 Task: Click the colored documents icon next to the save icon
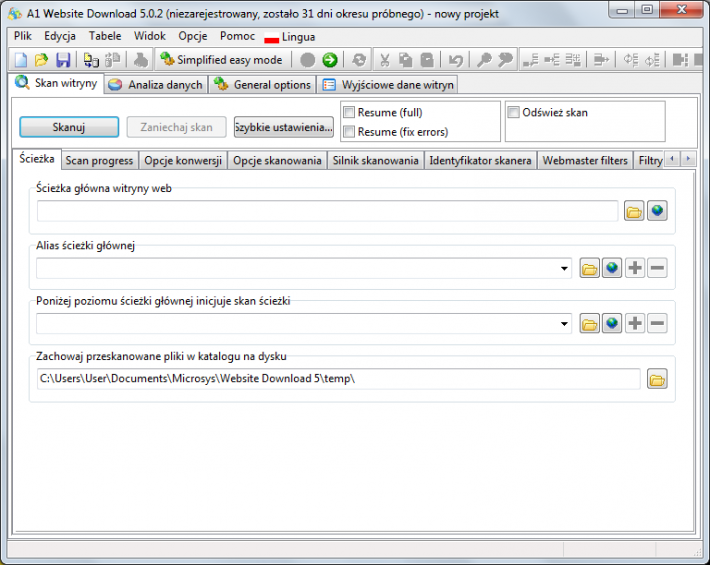tap(91, 60)
